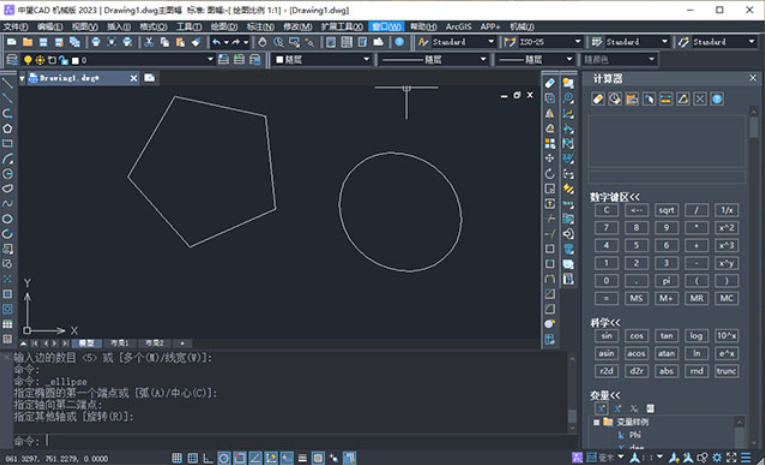Click the blue help icon in calculator panel
The image size is (765, 465).
[717, 99]
